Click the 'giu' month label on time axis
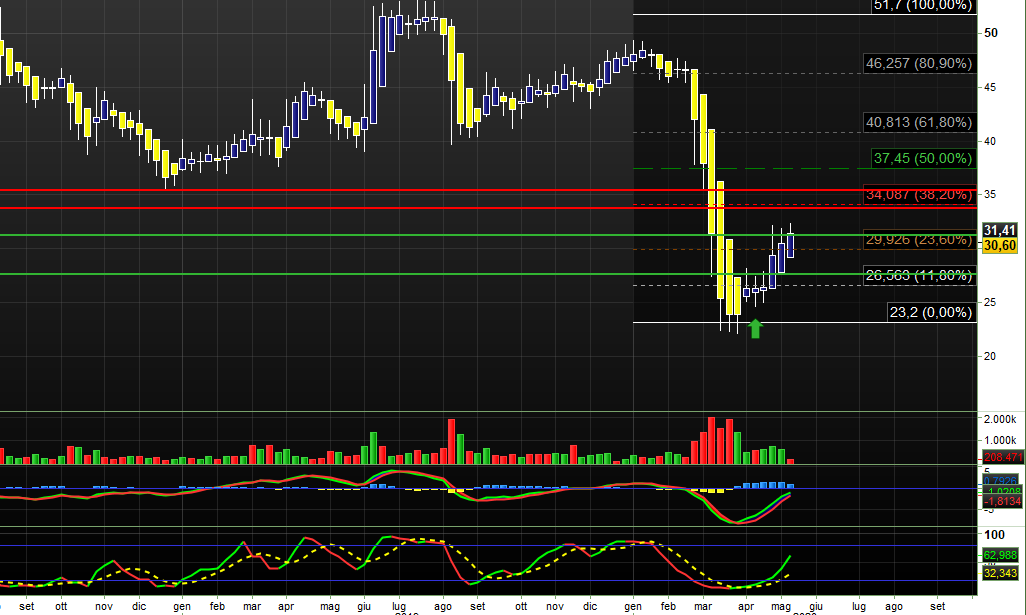 click(816, 606)
